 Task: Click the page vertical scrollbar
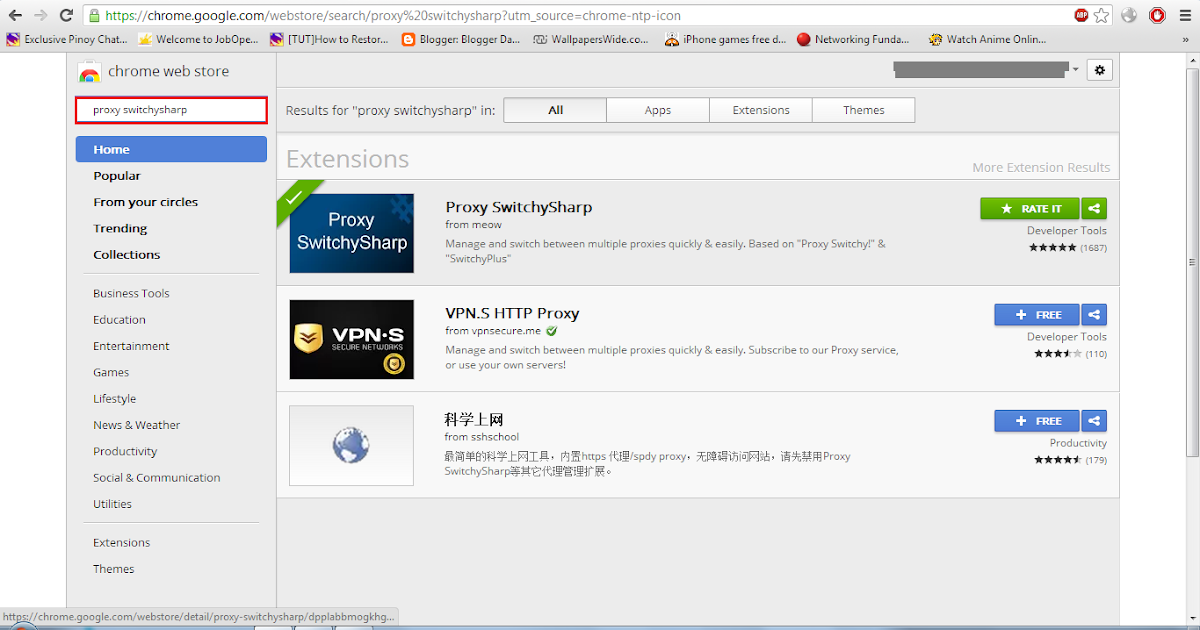[1190, 260]
